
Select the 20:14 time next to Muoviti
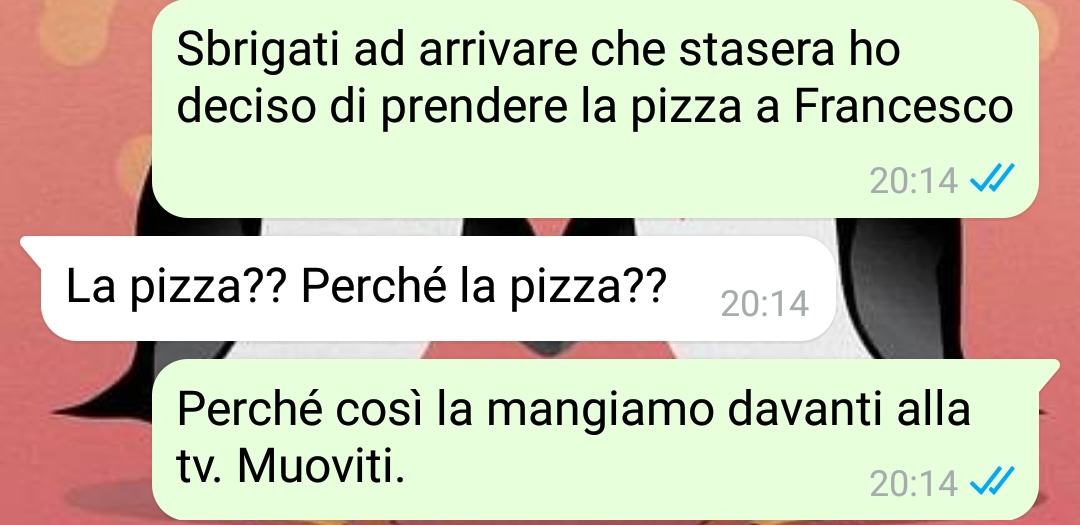pos(913,484)
